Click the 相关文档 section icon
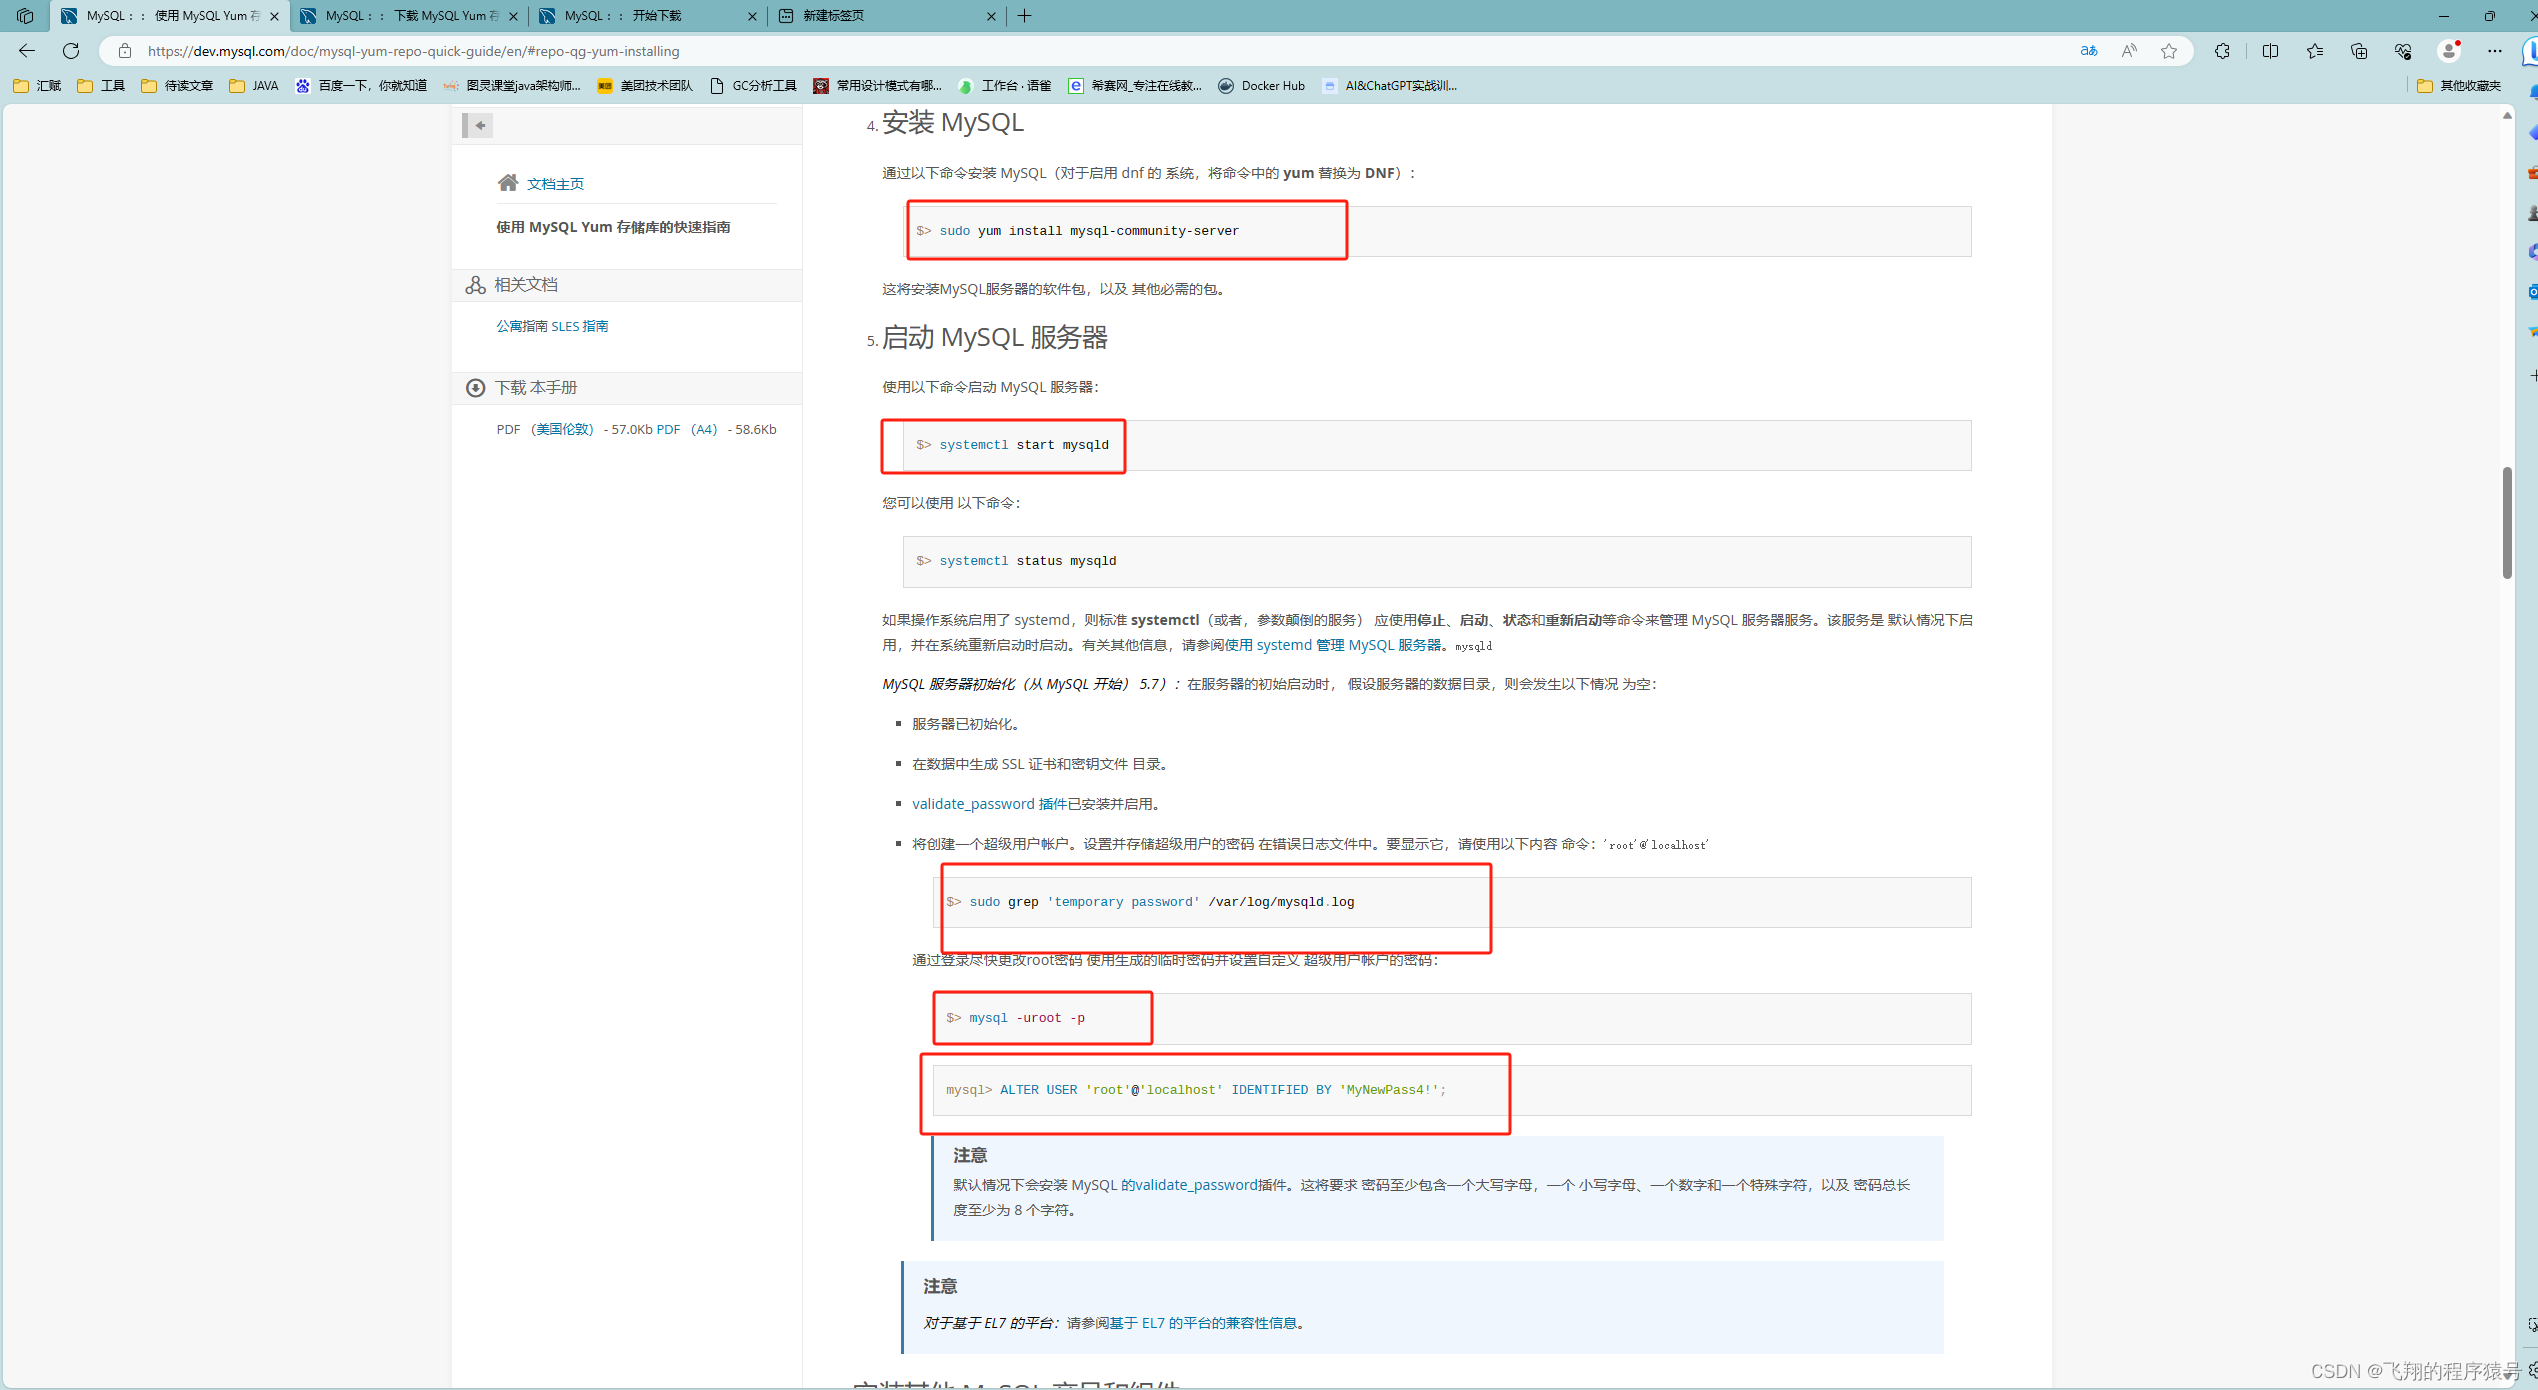 (476, 285)
